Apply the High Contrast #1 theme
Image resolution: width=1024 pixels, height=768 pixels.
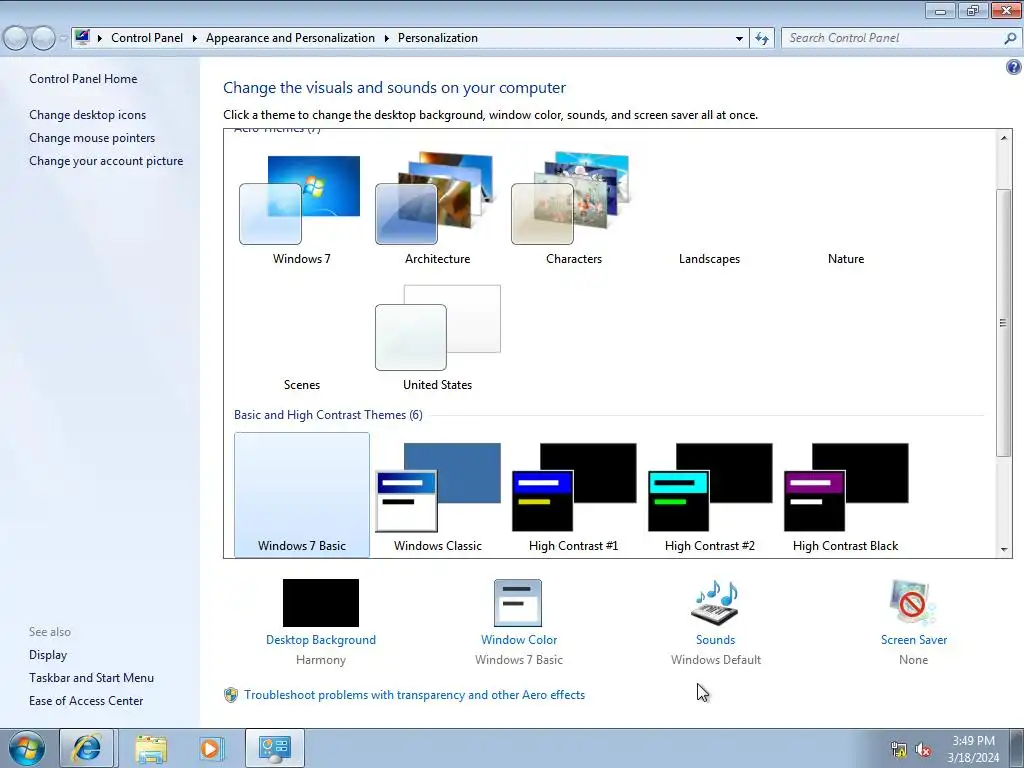pyautogui.click(x=573, y=494)
